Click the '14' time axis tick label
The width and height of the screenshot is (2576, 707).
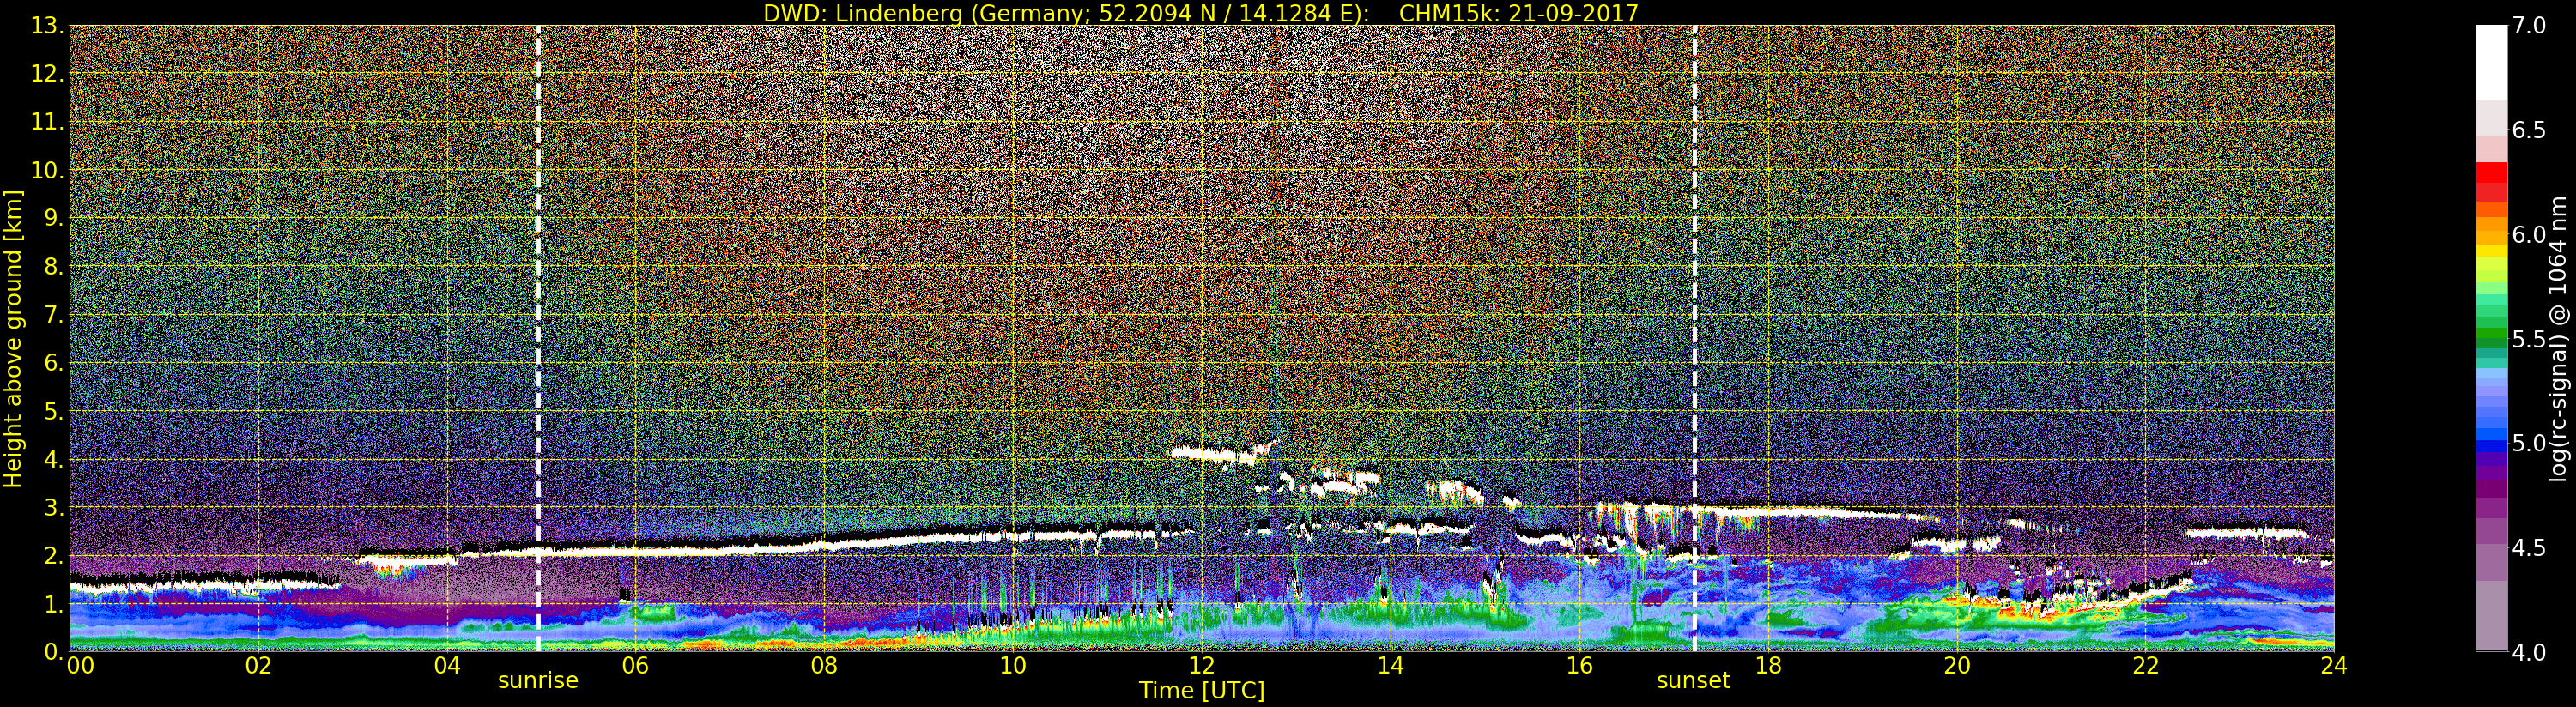click(x=1390, y=665)
